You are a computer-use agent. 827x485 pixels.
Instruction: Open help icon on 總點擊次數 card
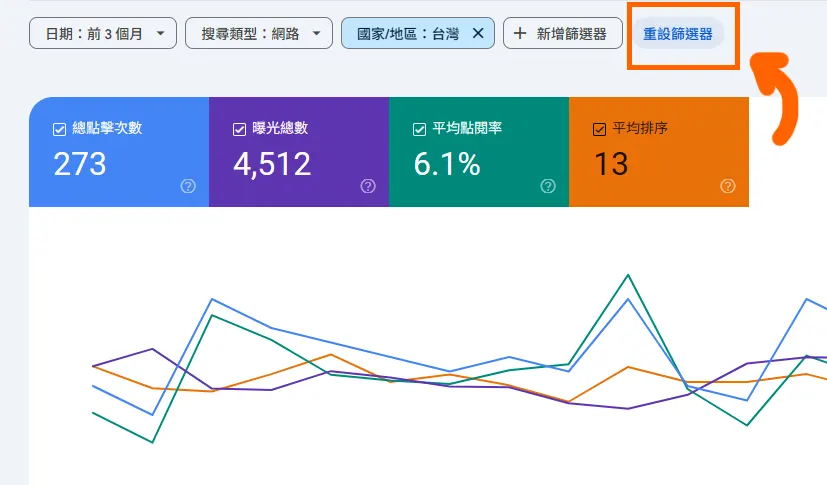click(x=188, y=186)
